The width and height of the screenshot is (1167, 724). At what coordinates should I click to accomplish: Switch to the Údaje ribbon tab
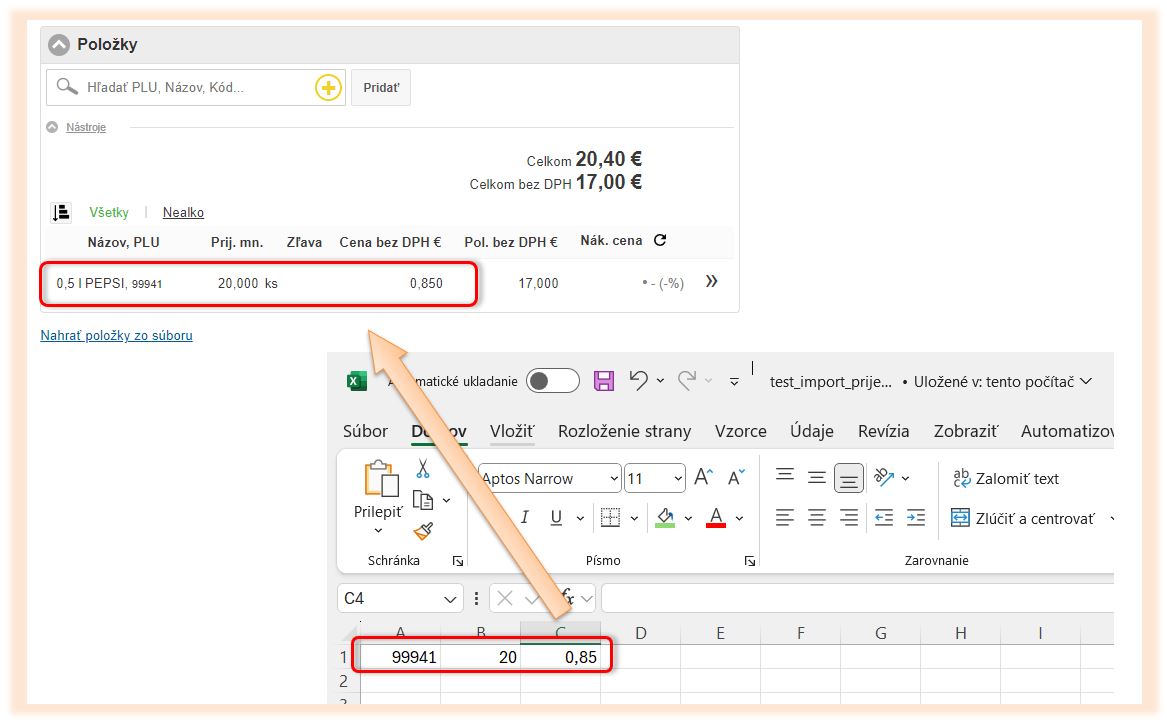[811, 431]
